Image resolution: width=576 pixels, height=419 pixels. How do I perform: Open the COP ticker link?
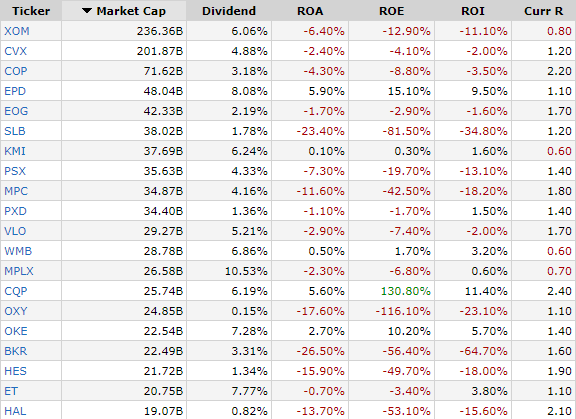pyautogui.click(x=15, y=71)
